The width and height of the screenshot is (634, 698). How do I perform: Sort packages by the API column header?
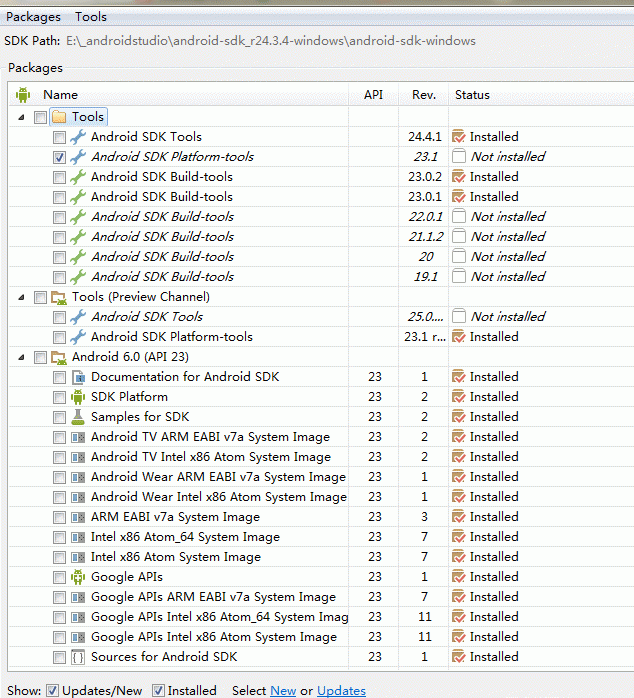373,95
